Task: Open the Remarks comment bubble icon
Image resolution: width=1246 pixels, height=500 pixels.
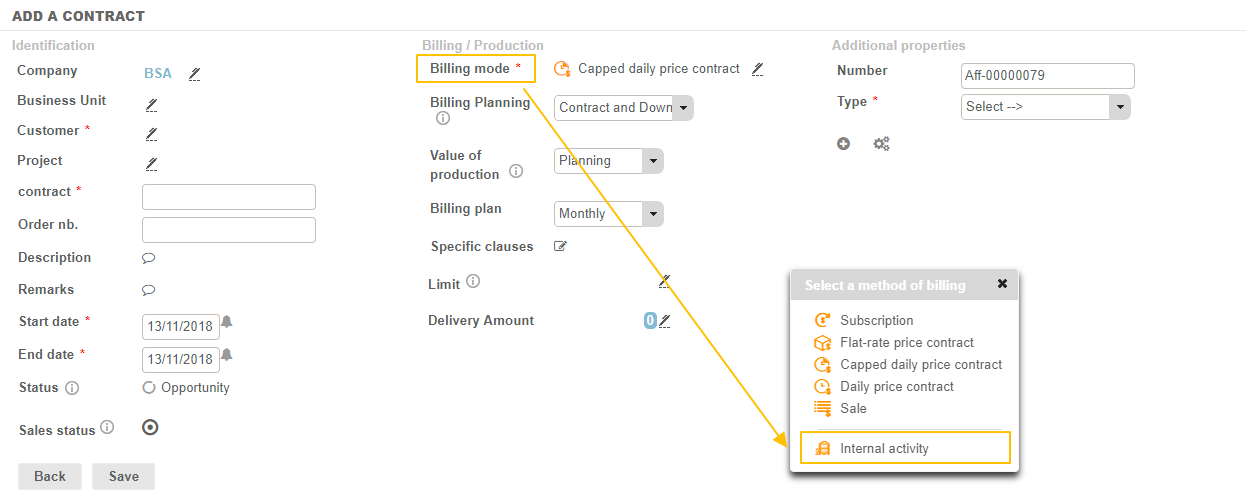Action: point(149,290)
